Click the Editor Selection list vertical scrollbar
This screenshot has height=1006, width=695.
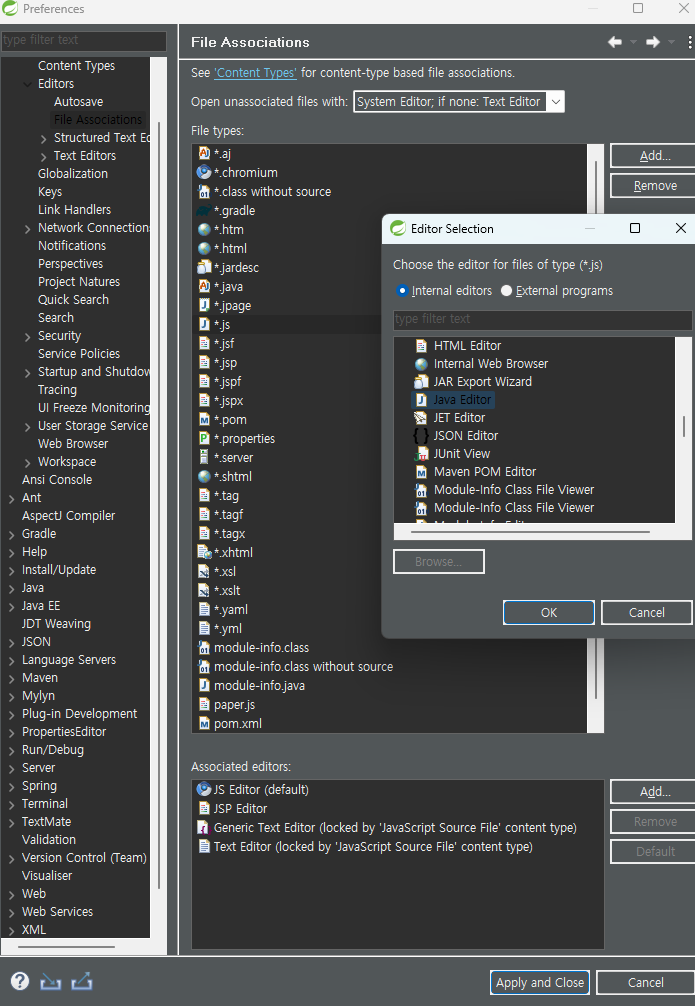point(684,426)
